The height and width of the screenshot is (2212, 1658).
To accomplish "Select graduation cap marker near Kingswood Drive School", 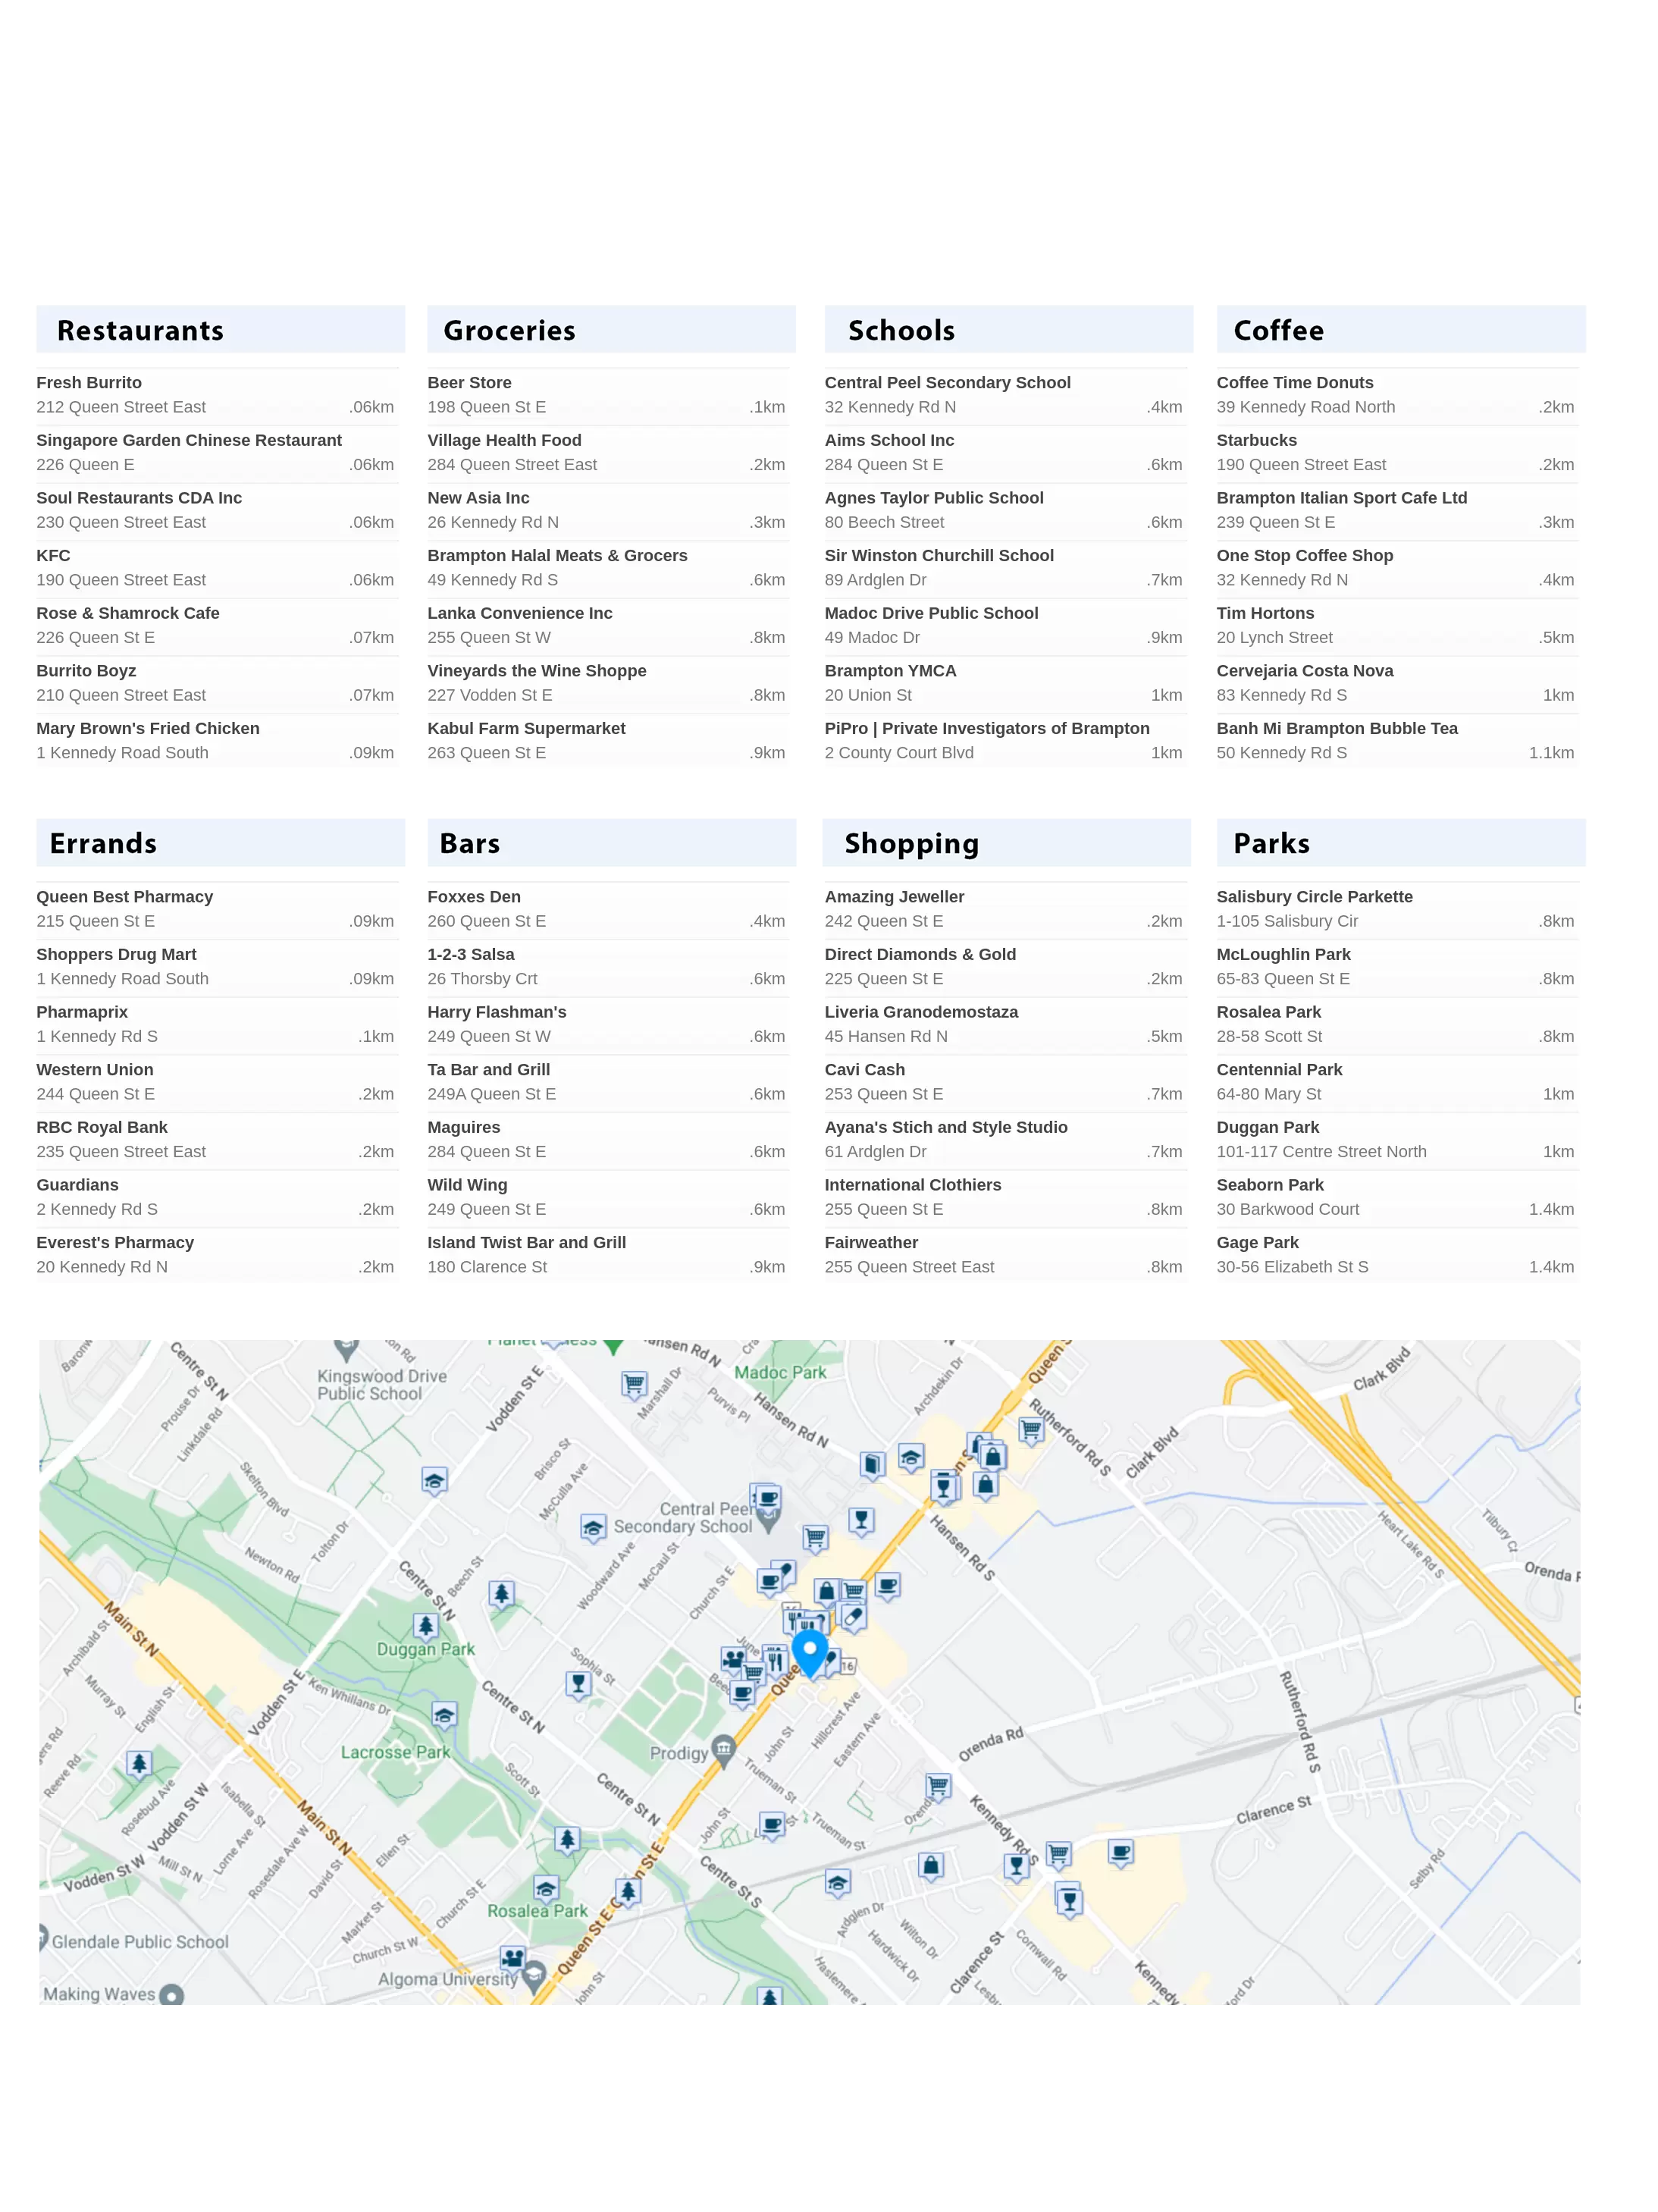I will coord(434,1480).
